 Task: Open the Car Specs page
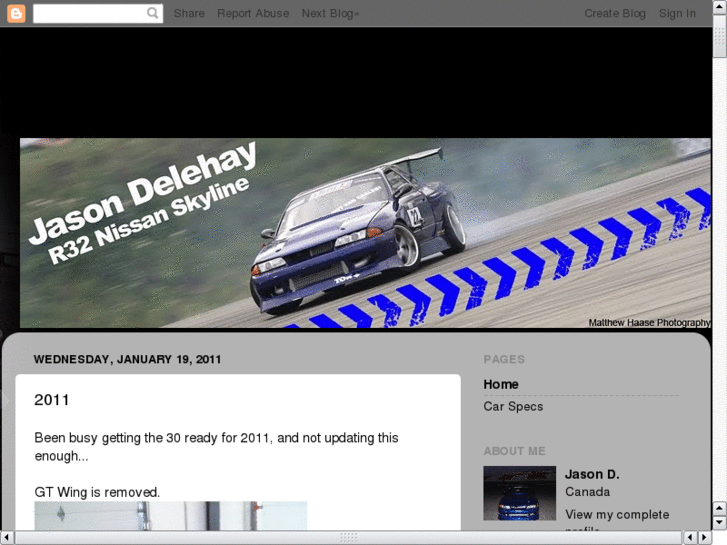pos(513,406)
